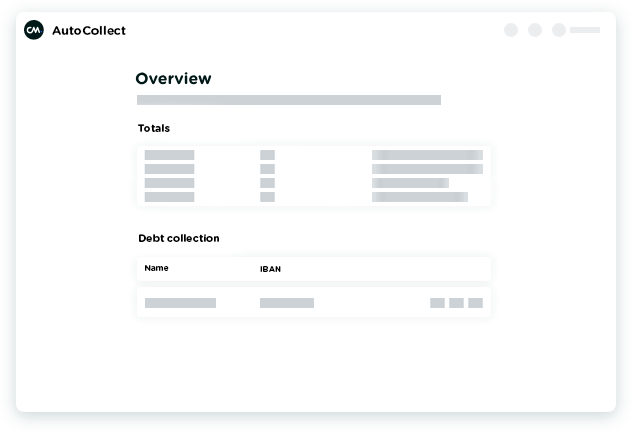Image resolution: width=632 pixels, height=432 pixels.
Task: Click last row value in Totals table
Action: 419,197
